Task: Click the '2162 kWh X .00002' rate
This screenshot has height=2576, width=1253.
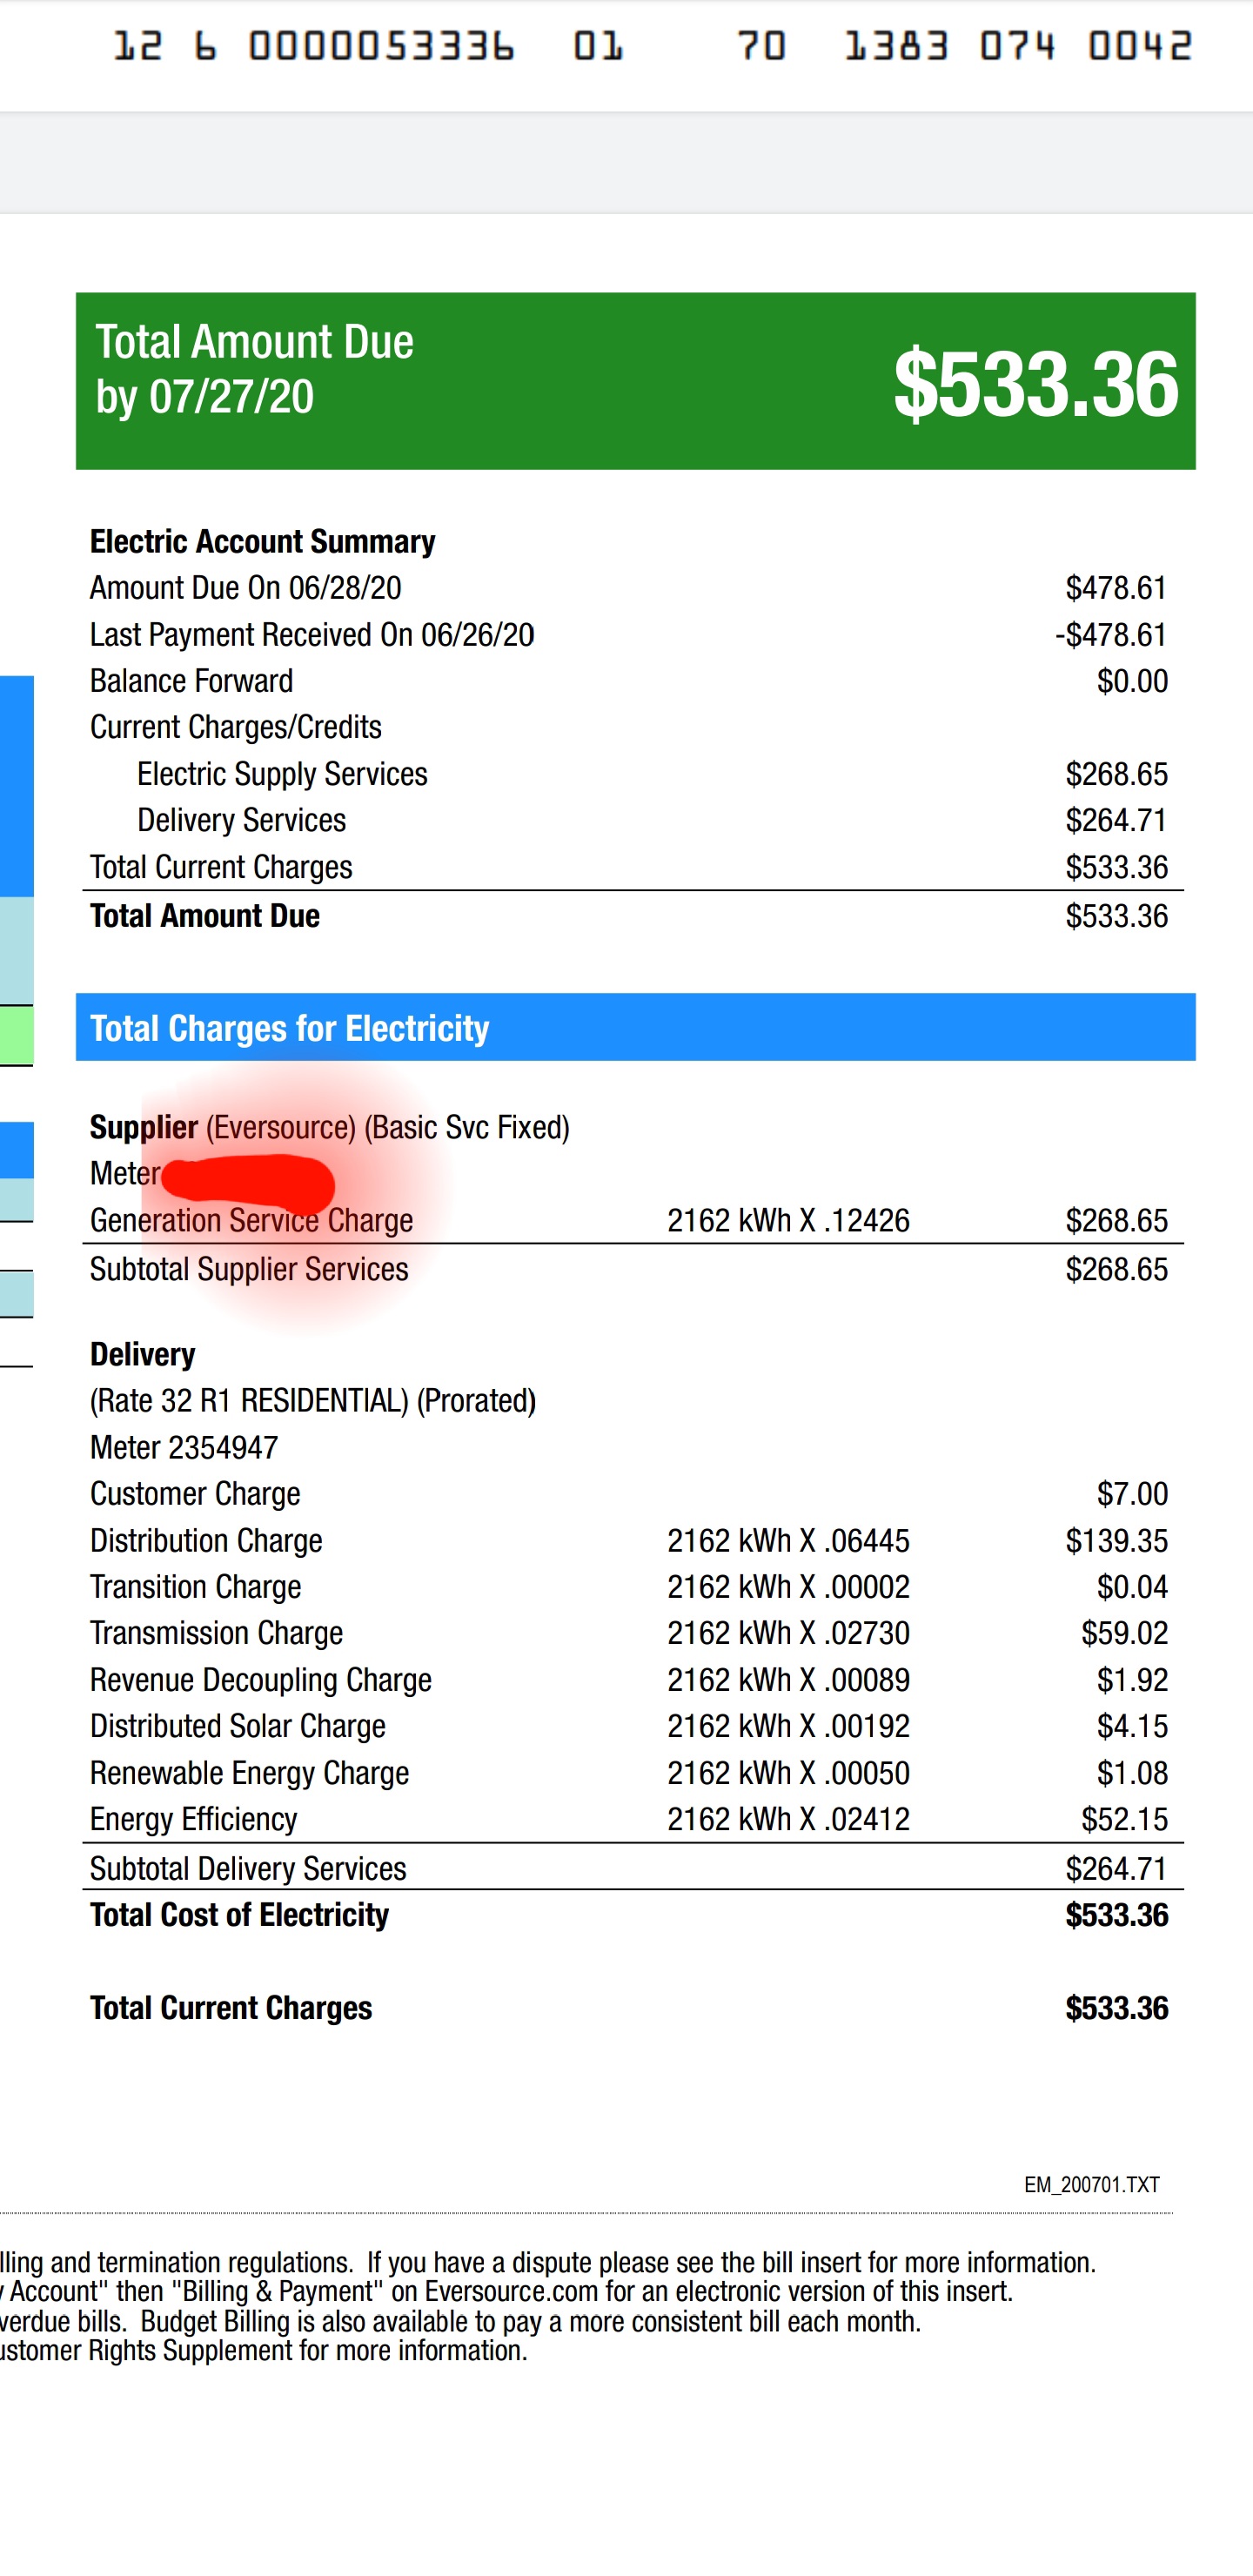Action: [x=788, y=1587]
